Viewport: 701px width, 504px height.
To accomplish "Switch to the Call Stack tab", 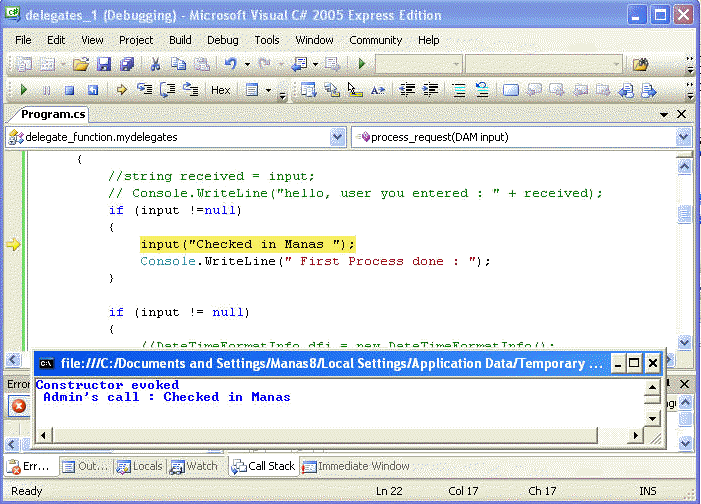I will pyautogui.click(x=263, y=466).
